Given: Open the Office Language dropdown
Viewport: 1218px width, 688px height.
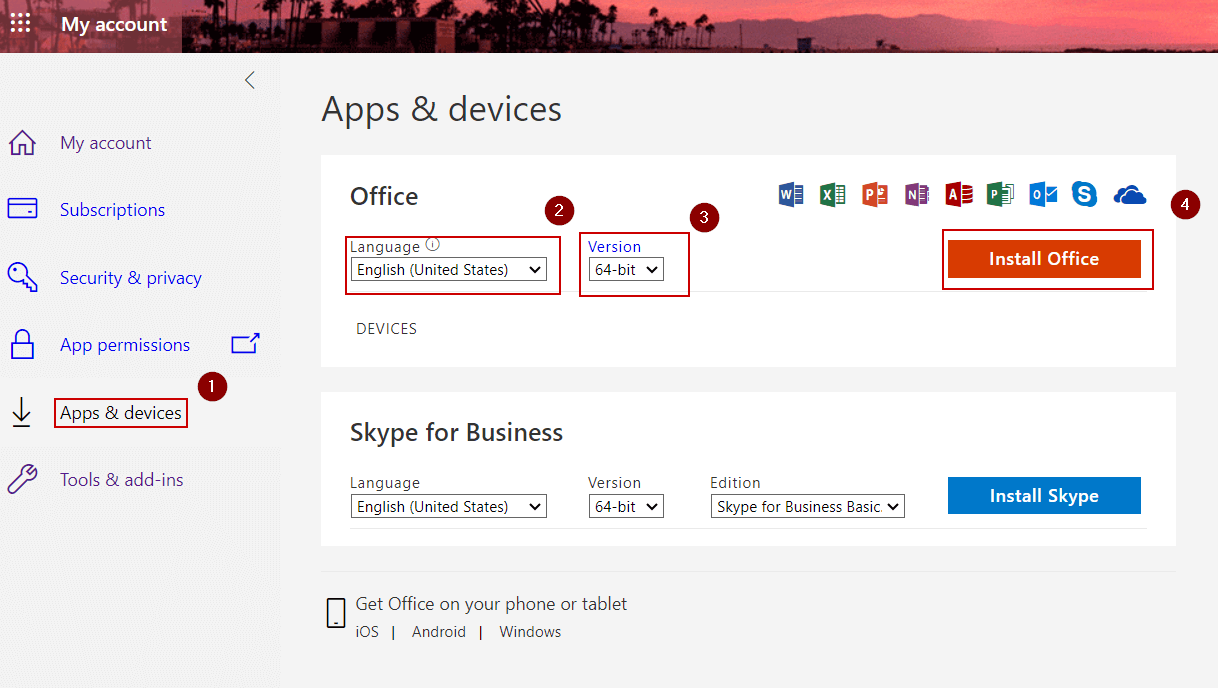Looking at the screenshot, I should click(x=448, y=269).
